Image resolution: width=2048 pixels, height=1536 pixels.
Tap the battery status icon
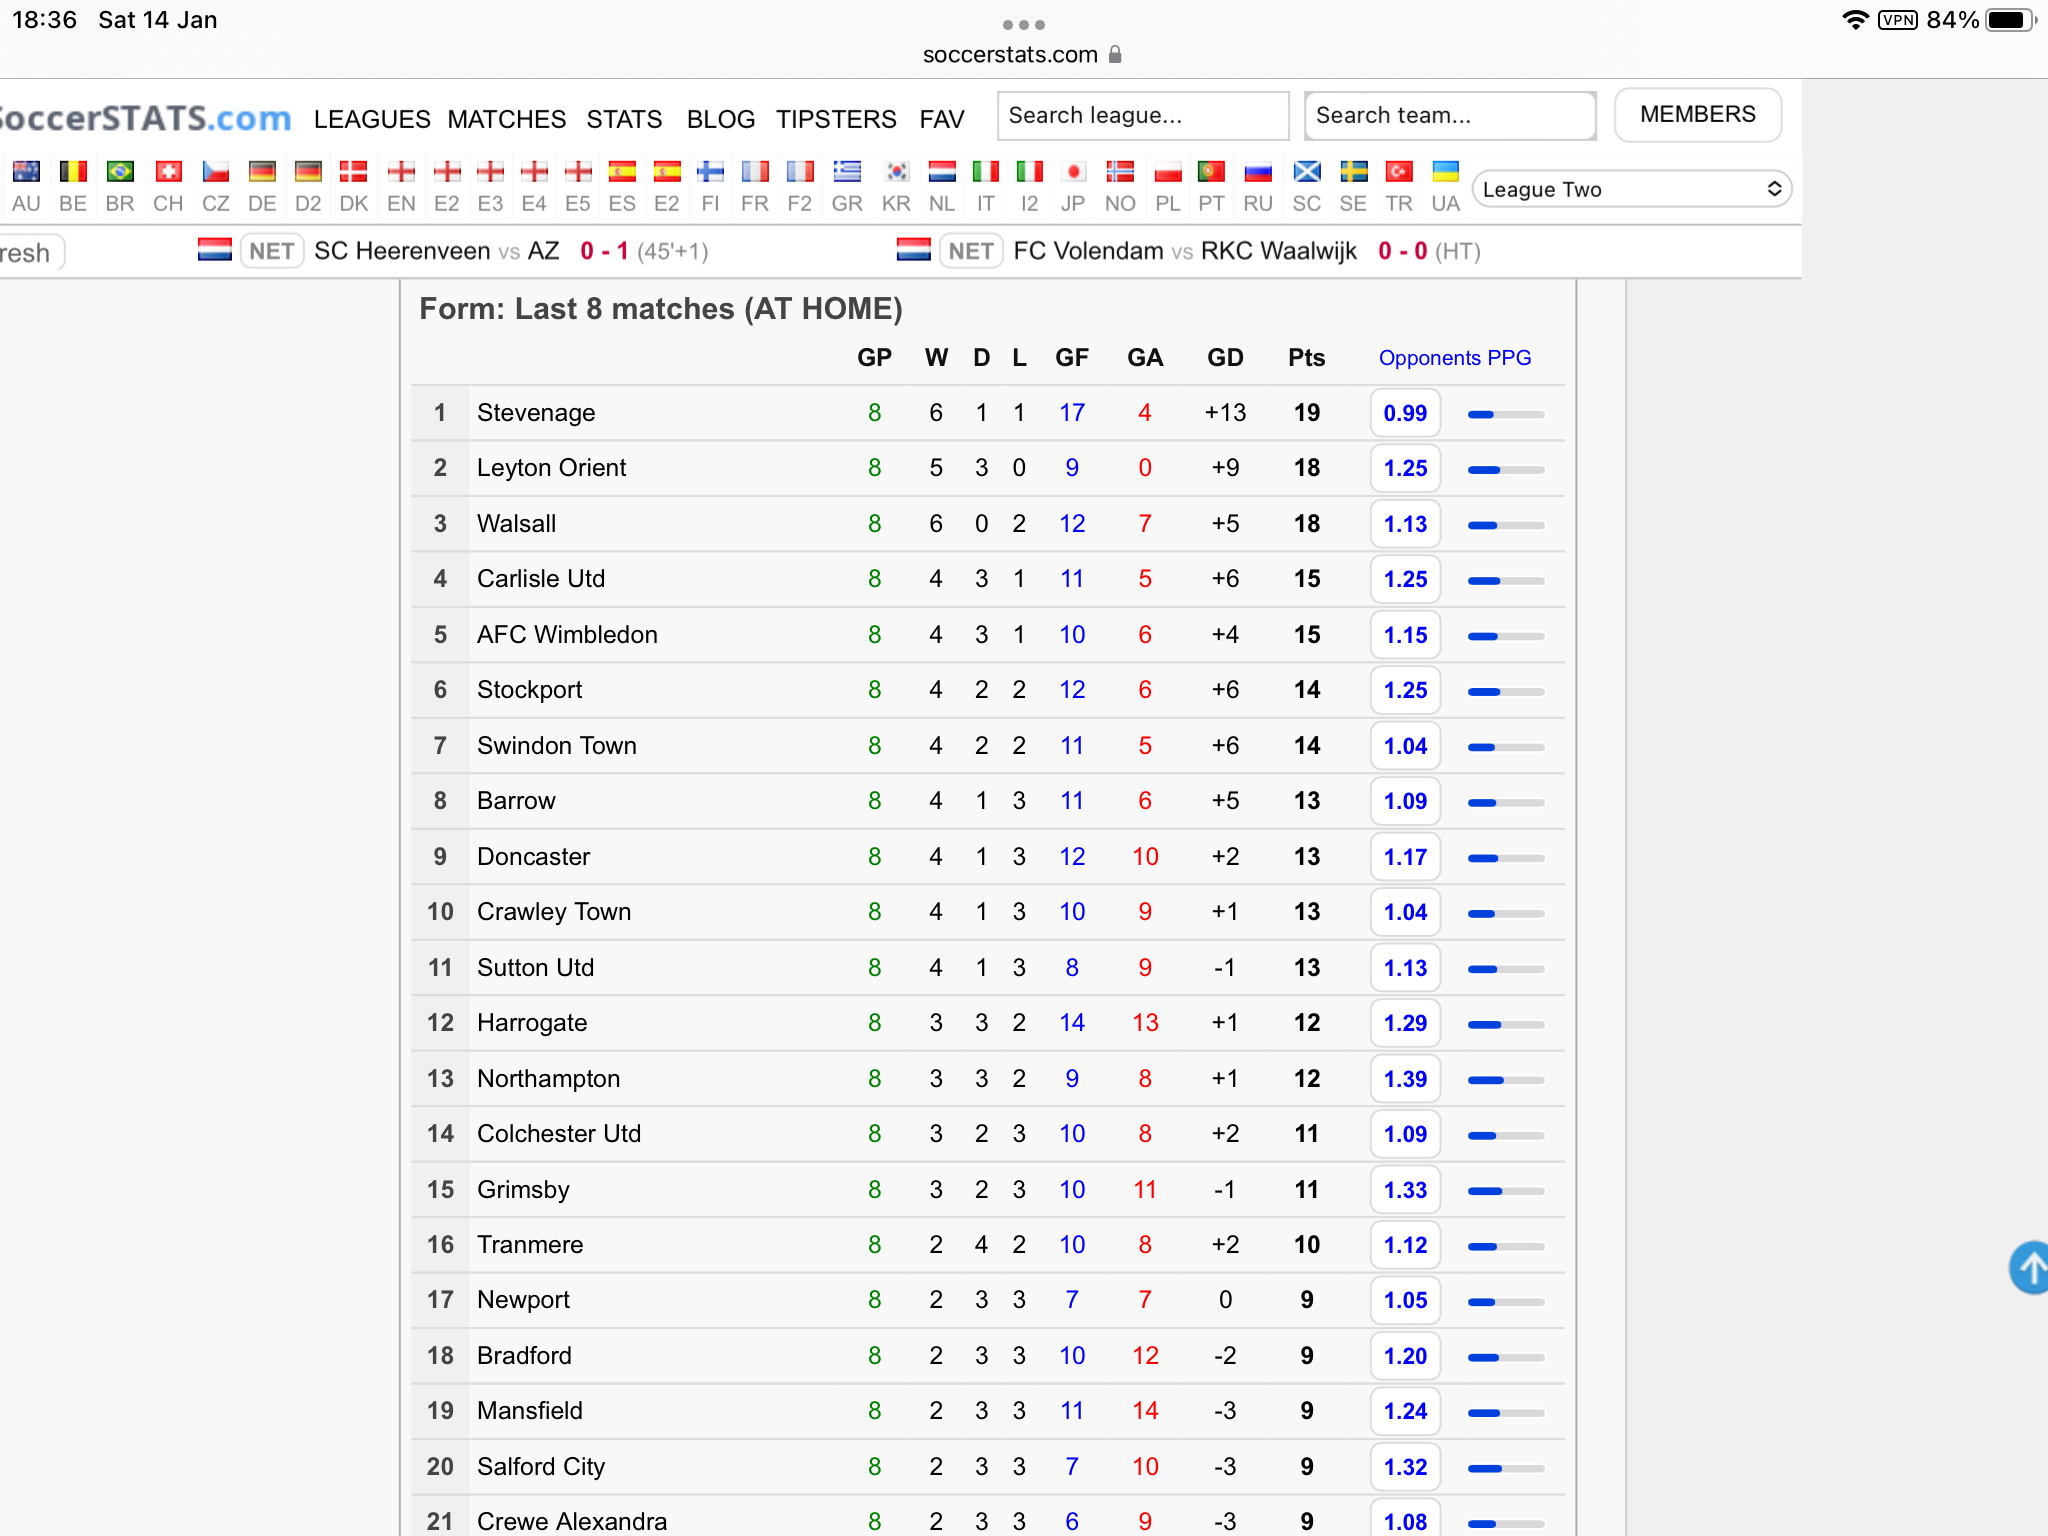pos(2010,20)
